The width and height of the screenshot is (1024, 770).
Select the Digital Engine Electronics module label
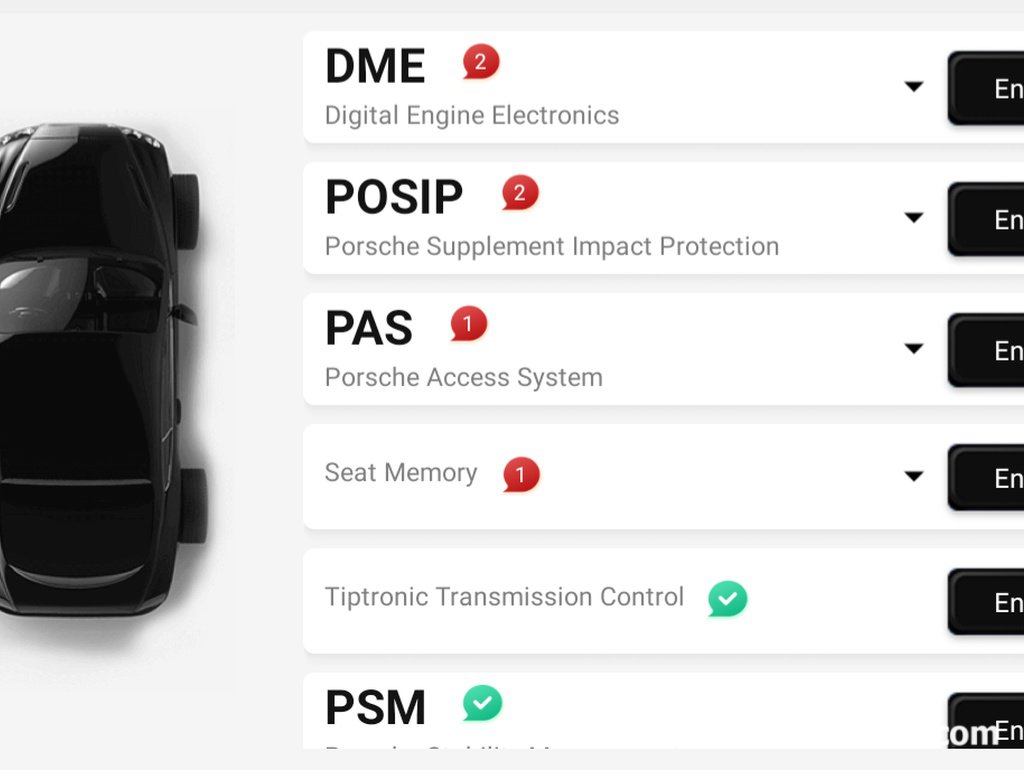(x=472, y=116)
